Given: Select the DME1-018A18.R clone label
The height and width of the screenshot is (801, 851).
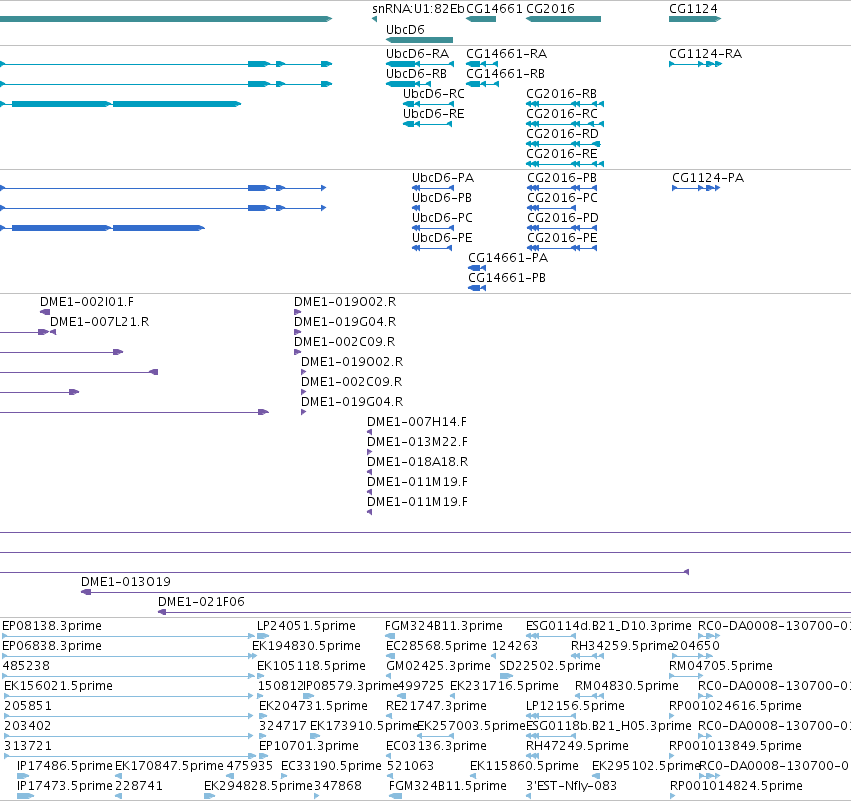Looking at the screenshot, I should pos(417,462).
